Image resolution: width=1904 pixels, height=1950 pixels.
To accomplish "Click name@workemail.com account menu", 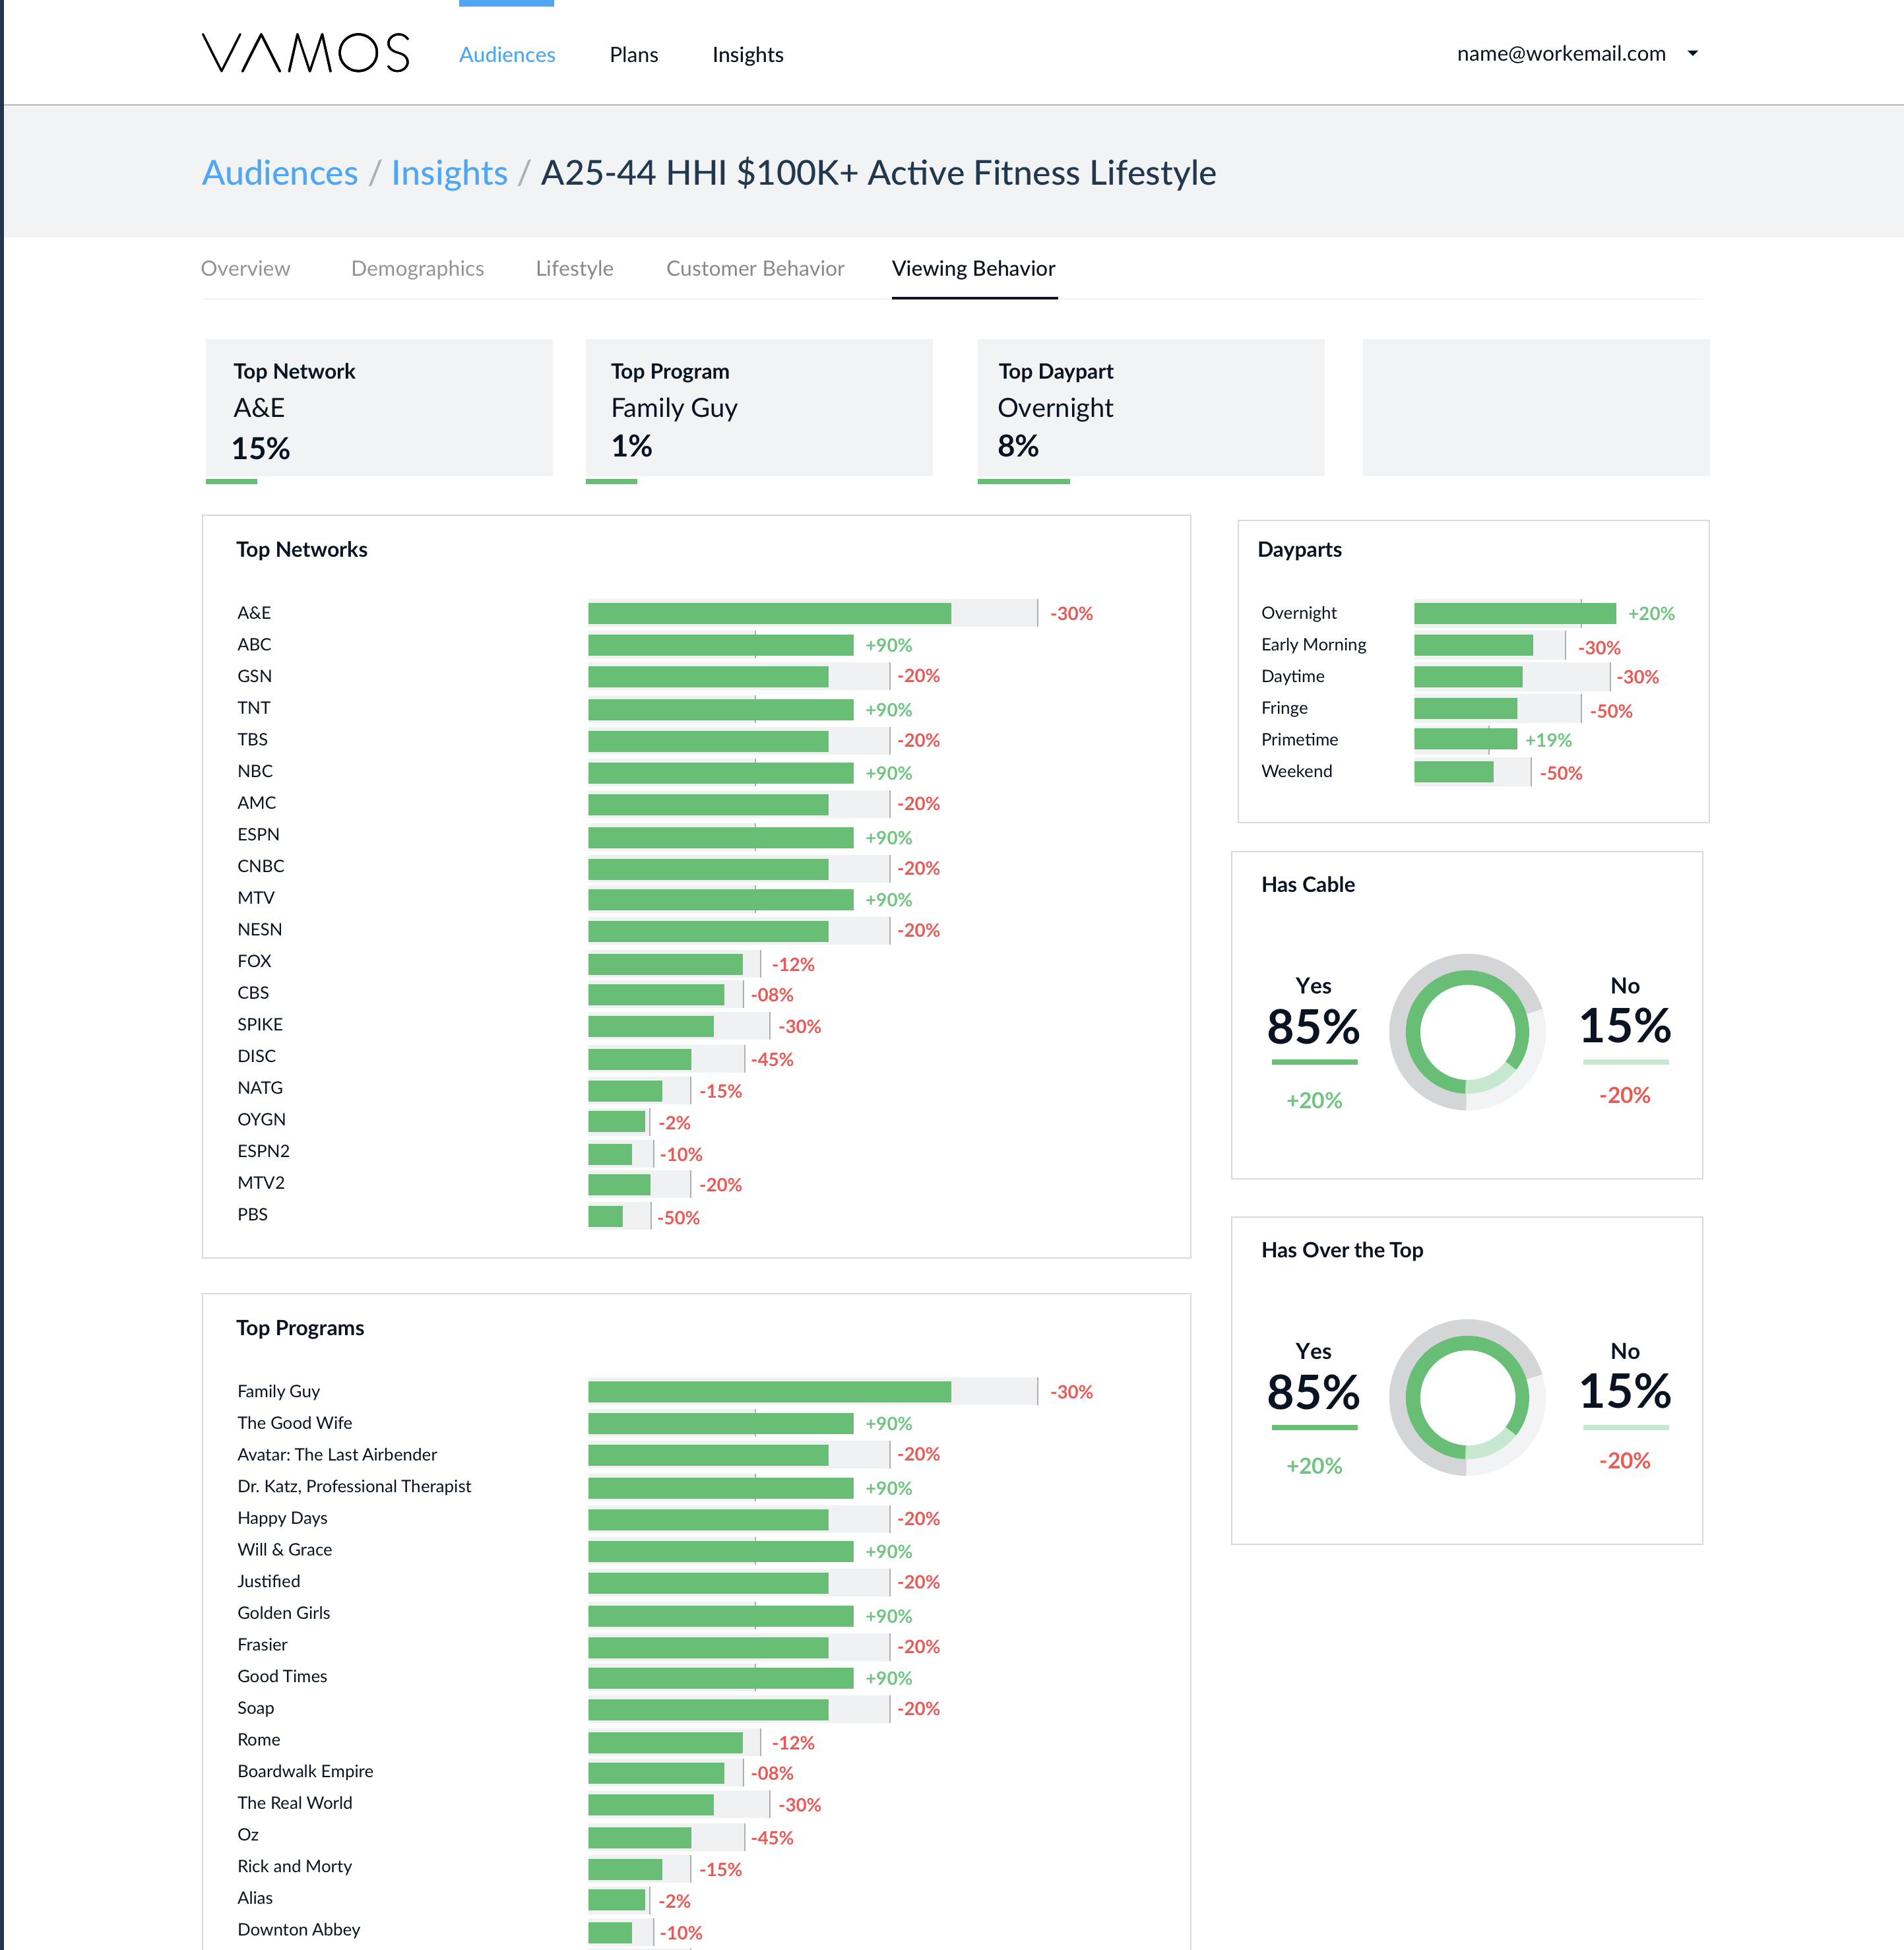I will (x=1561, y=54).
